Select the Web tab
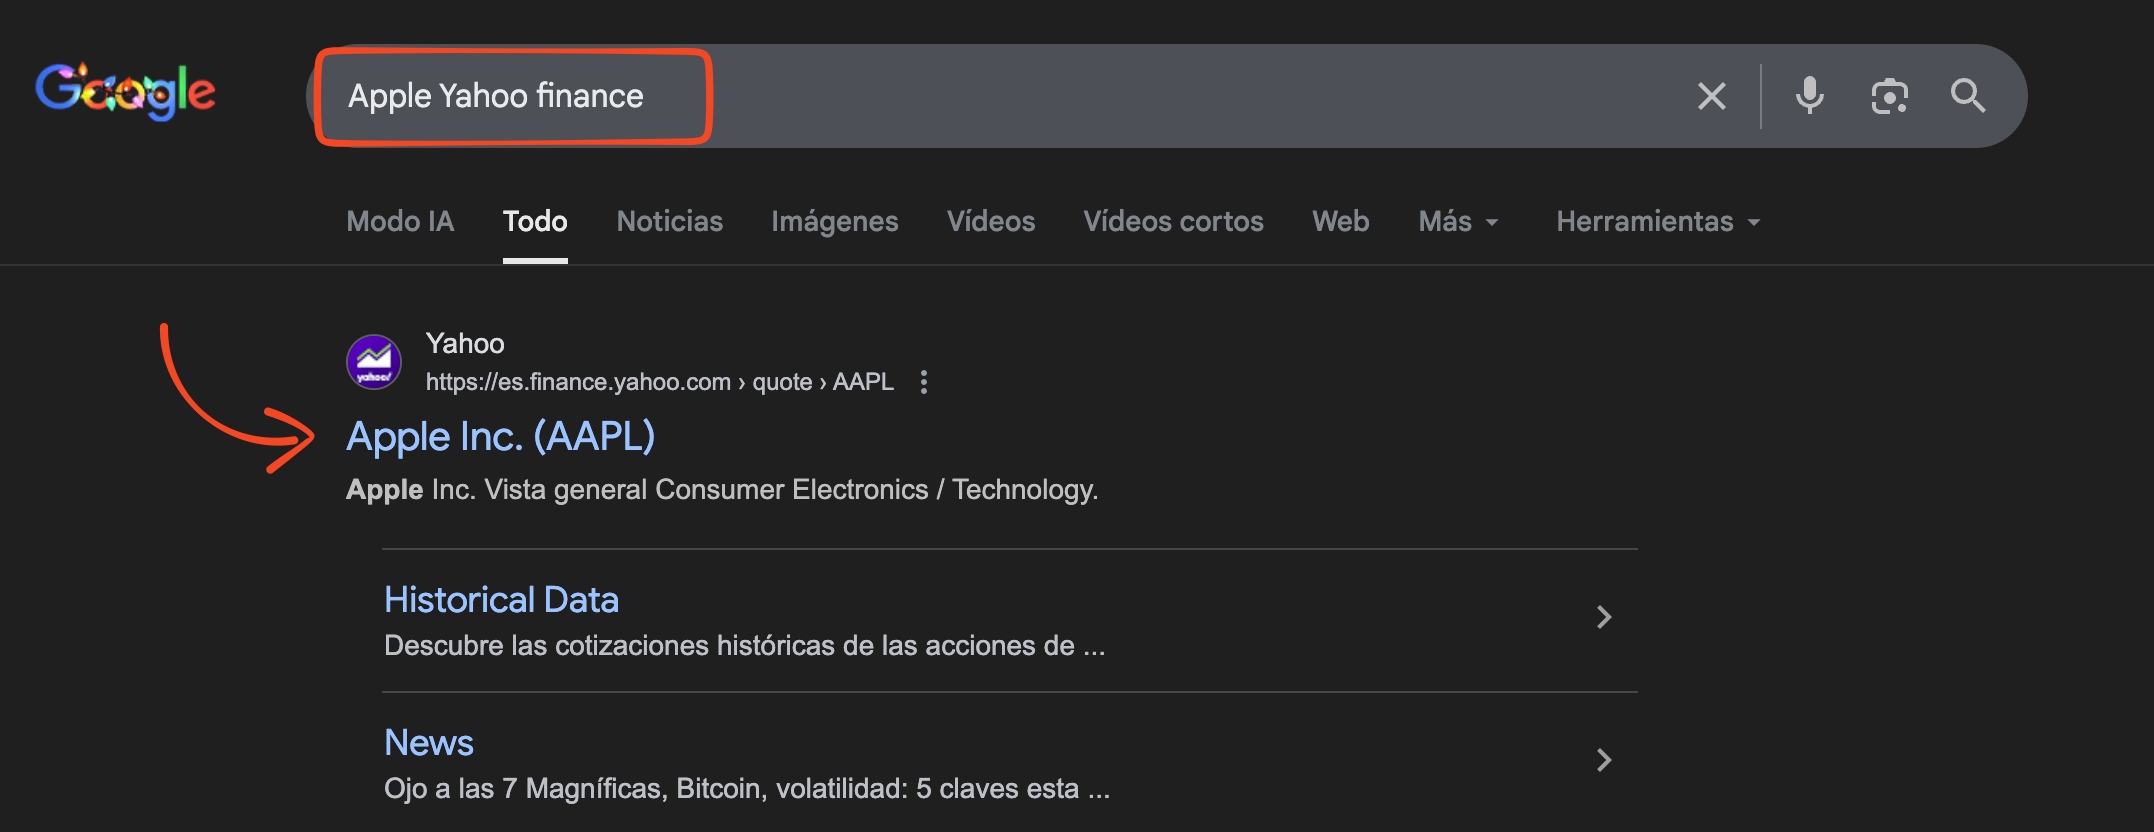 [1340, 221]
